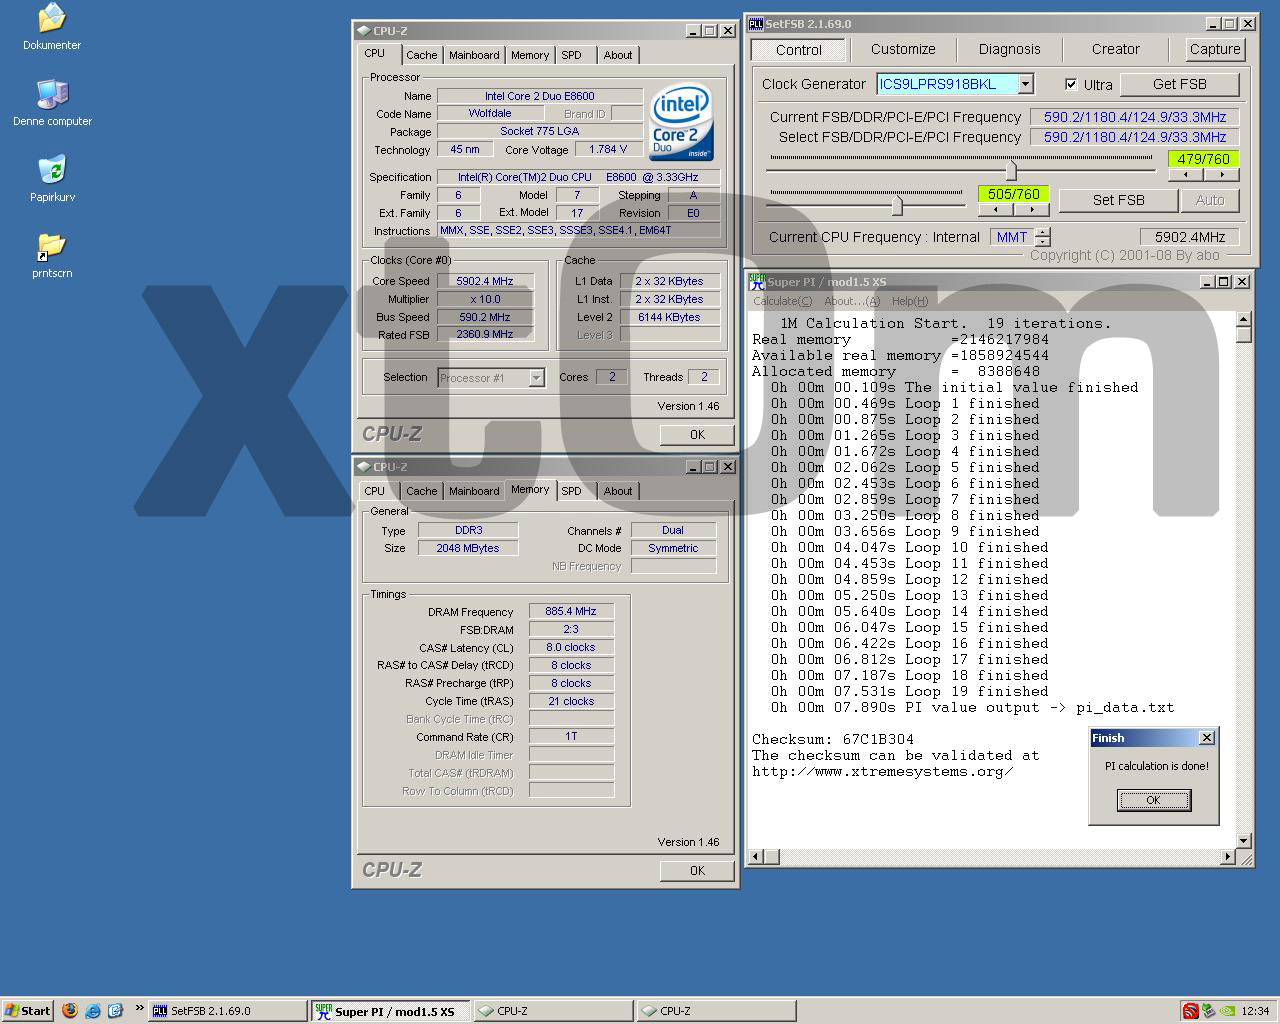Click the Get FSB button
Image resolution: width=1280 pixels, height=1024 pixels.
pos(1179,85)
